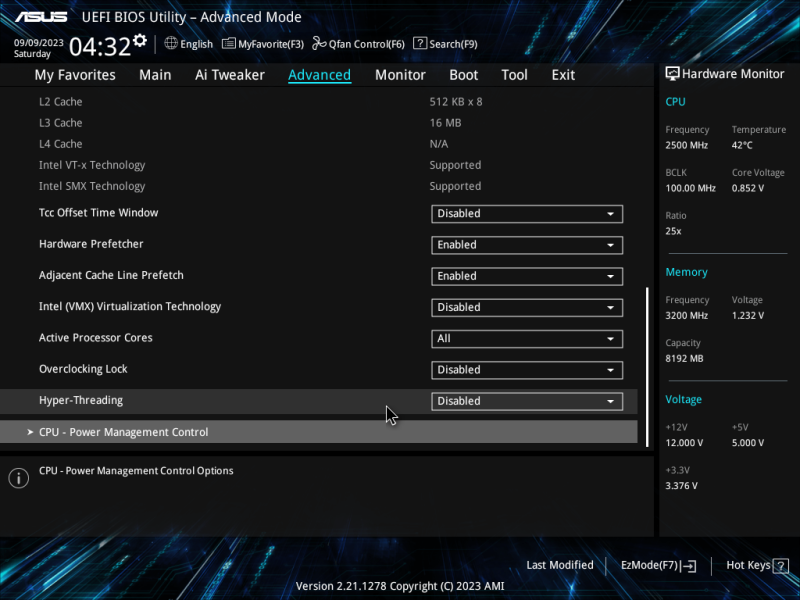800x600 pixels.
Task: Switch to Monitor tab
Action: point(400,75)
